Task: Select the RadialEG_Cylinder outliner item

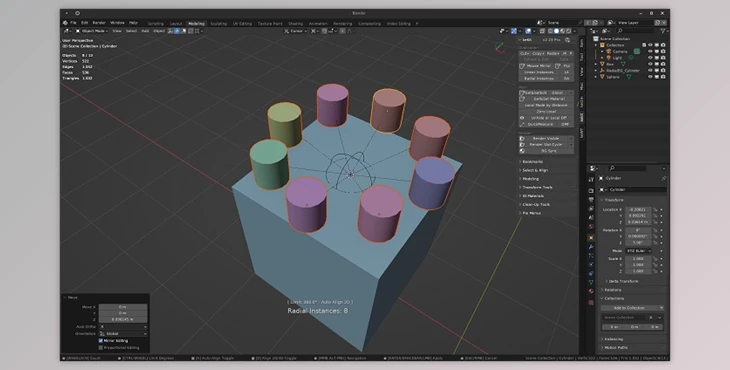Action: click(x=623, y=71)
